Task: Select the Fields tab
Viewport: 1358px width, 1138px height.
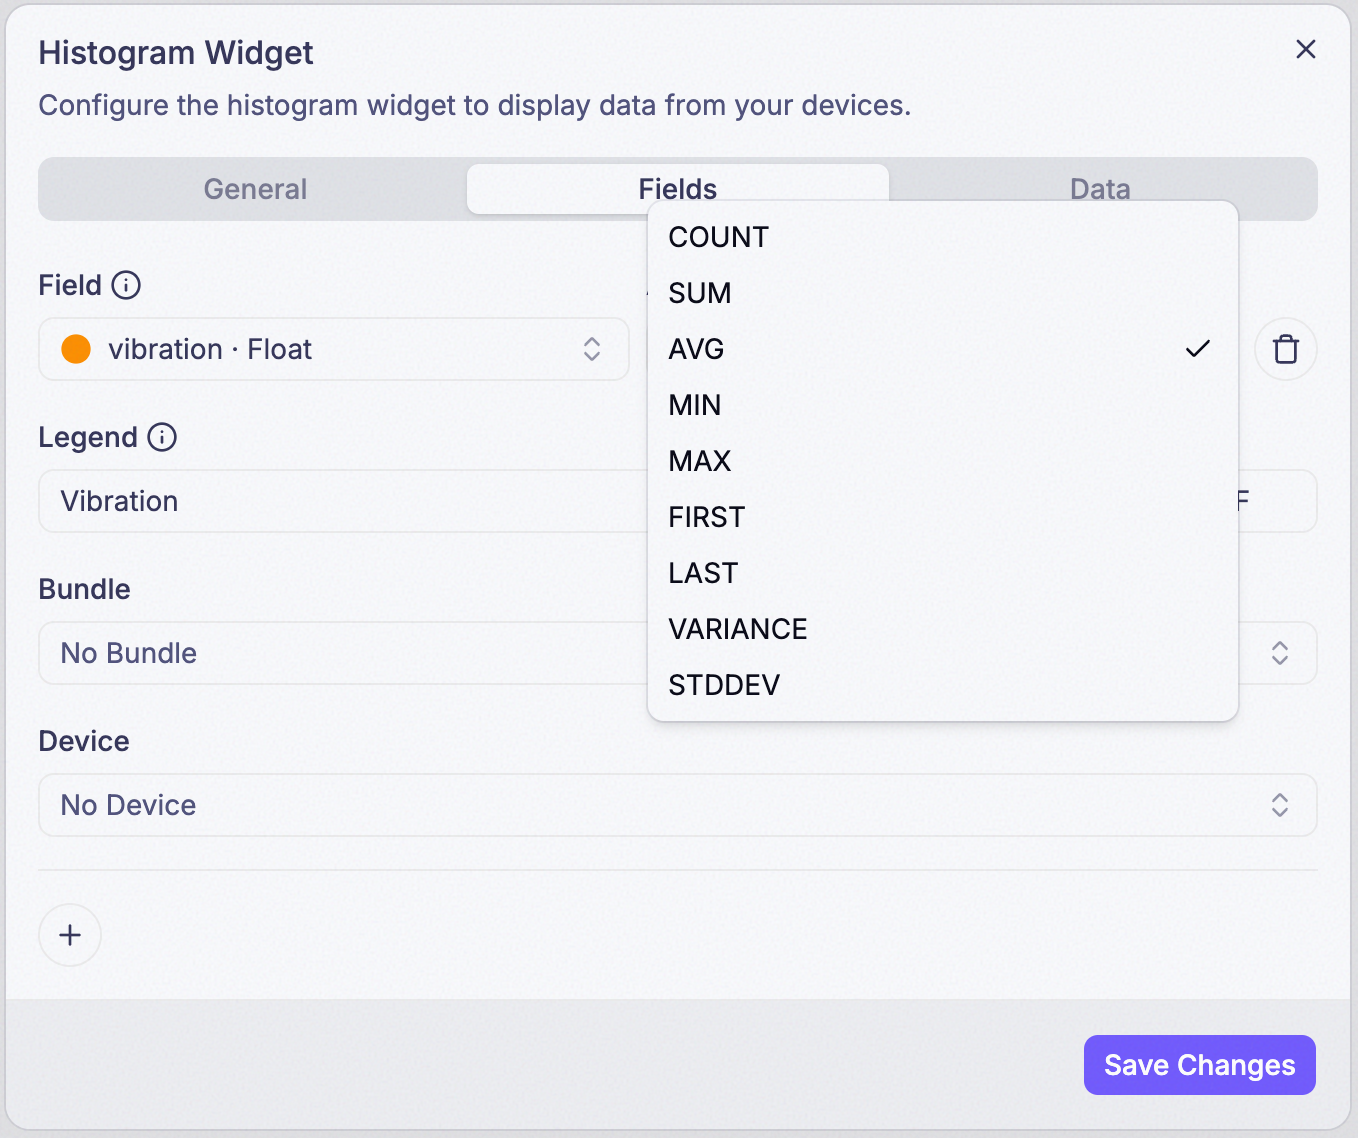Action: [x=678, y=189]
